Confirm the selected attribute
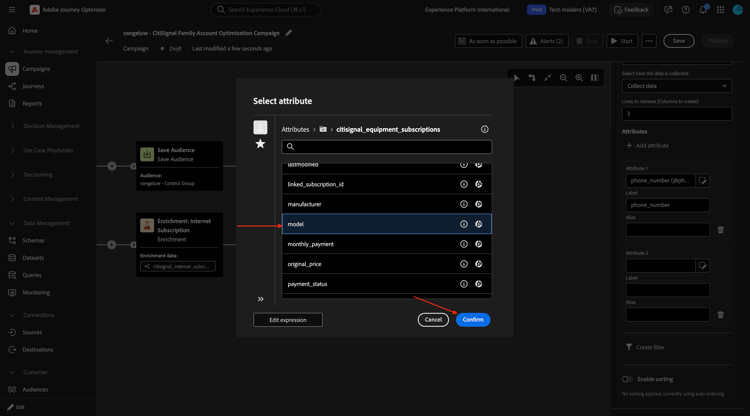The image size is (750, 416). tap(473, 319)
